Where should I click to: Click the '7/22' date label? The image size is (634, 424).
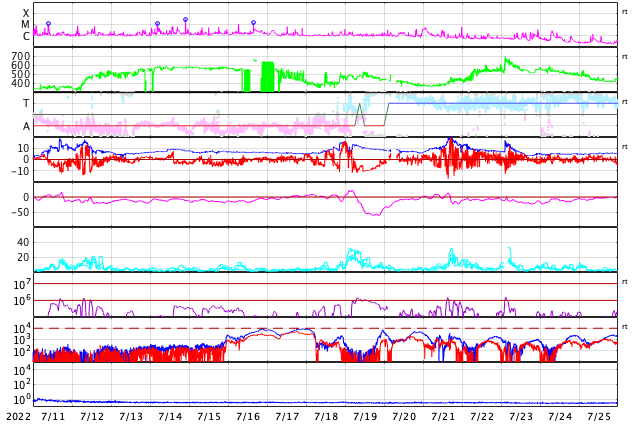pyautogui.click(x=482, y=417)
